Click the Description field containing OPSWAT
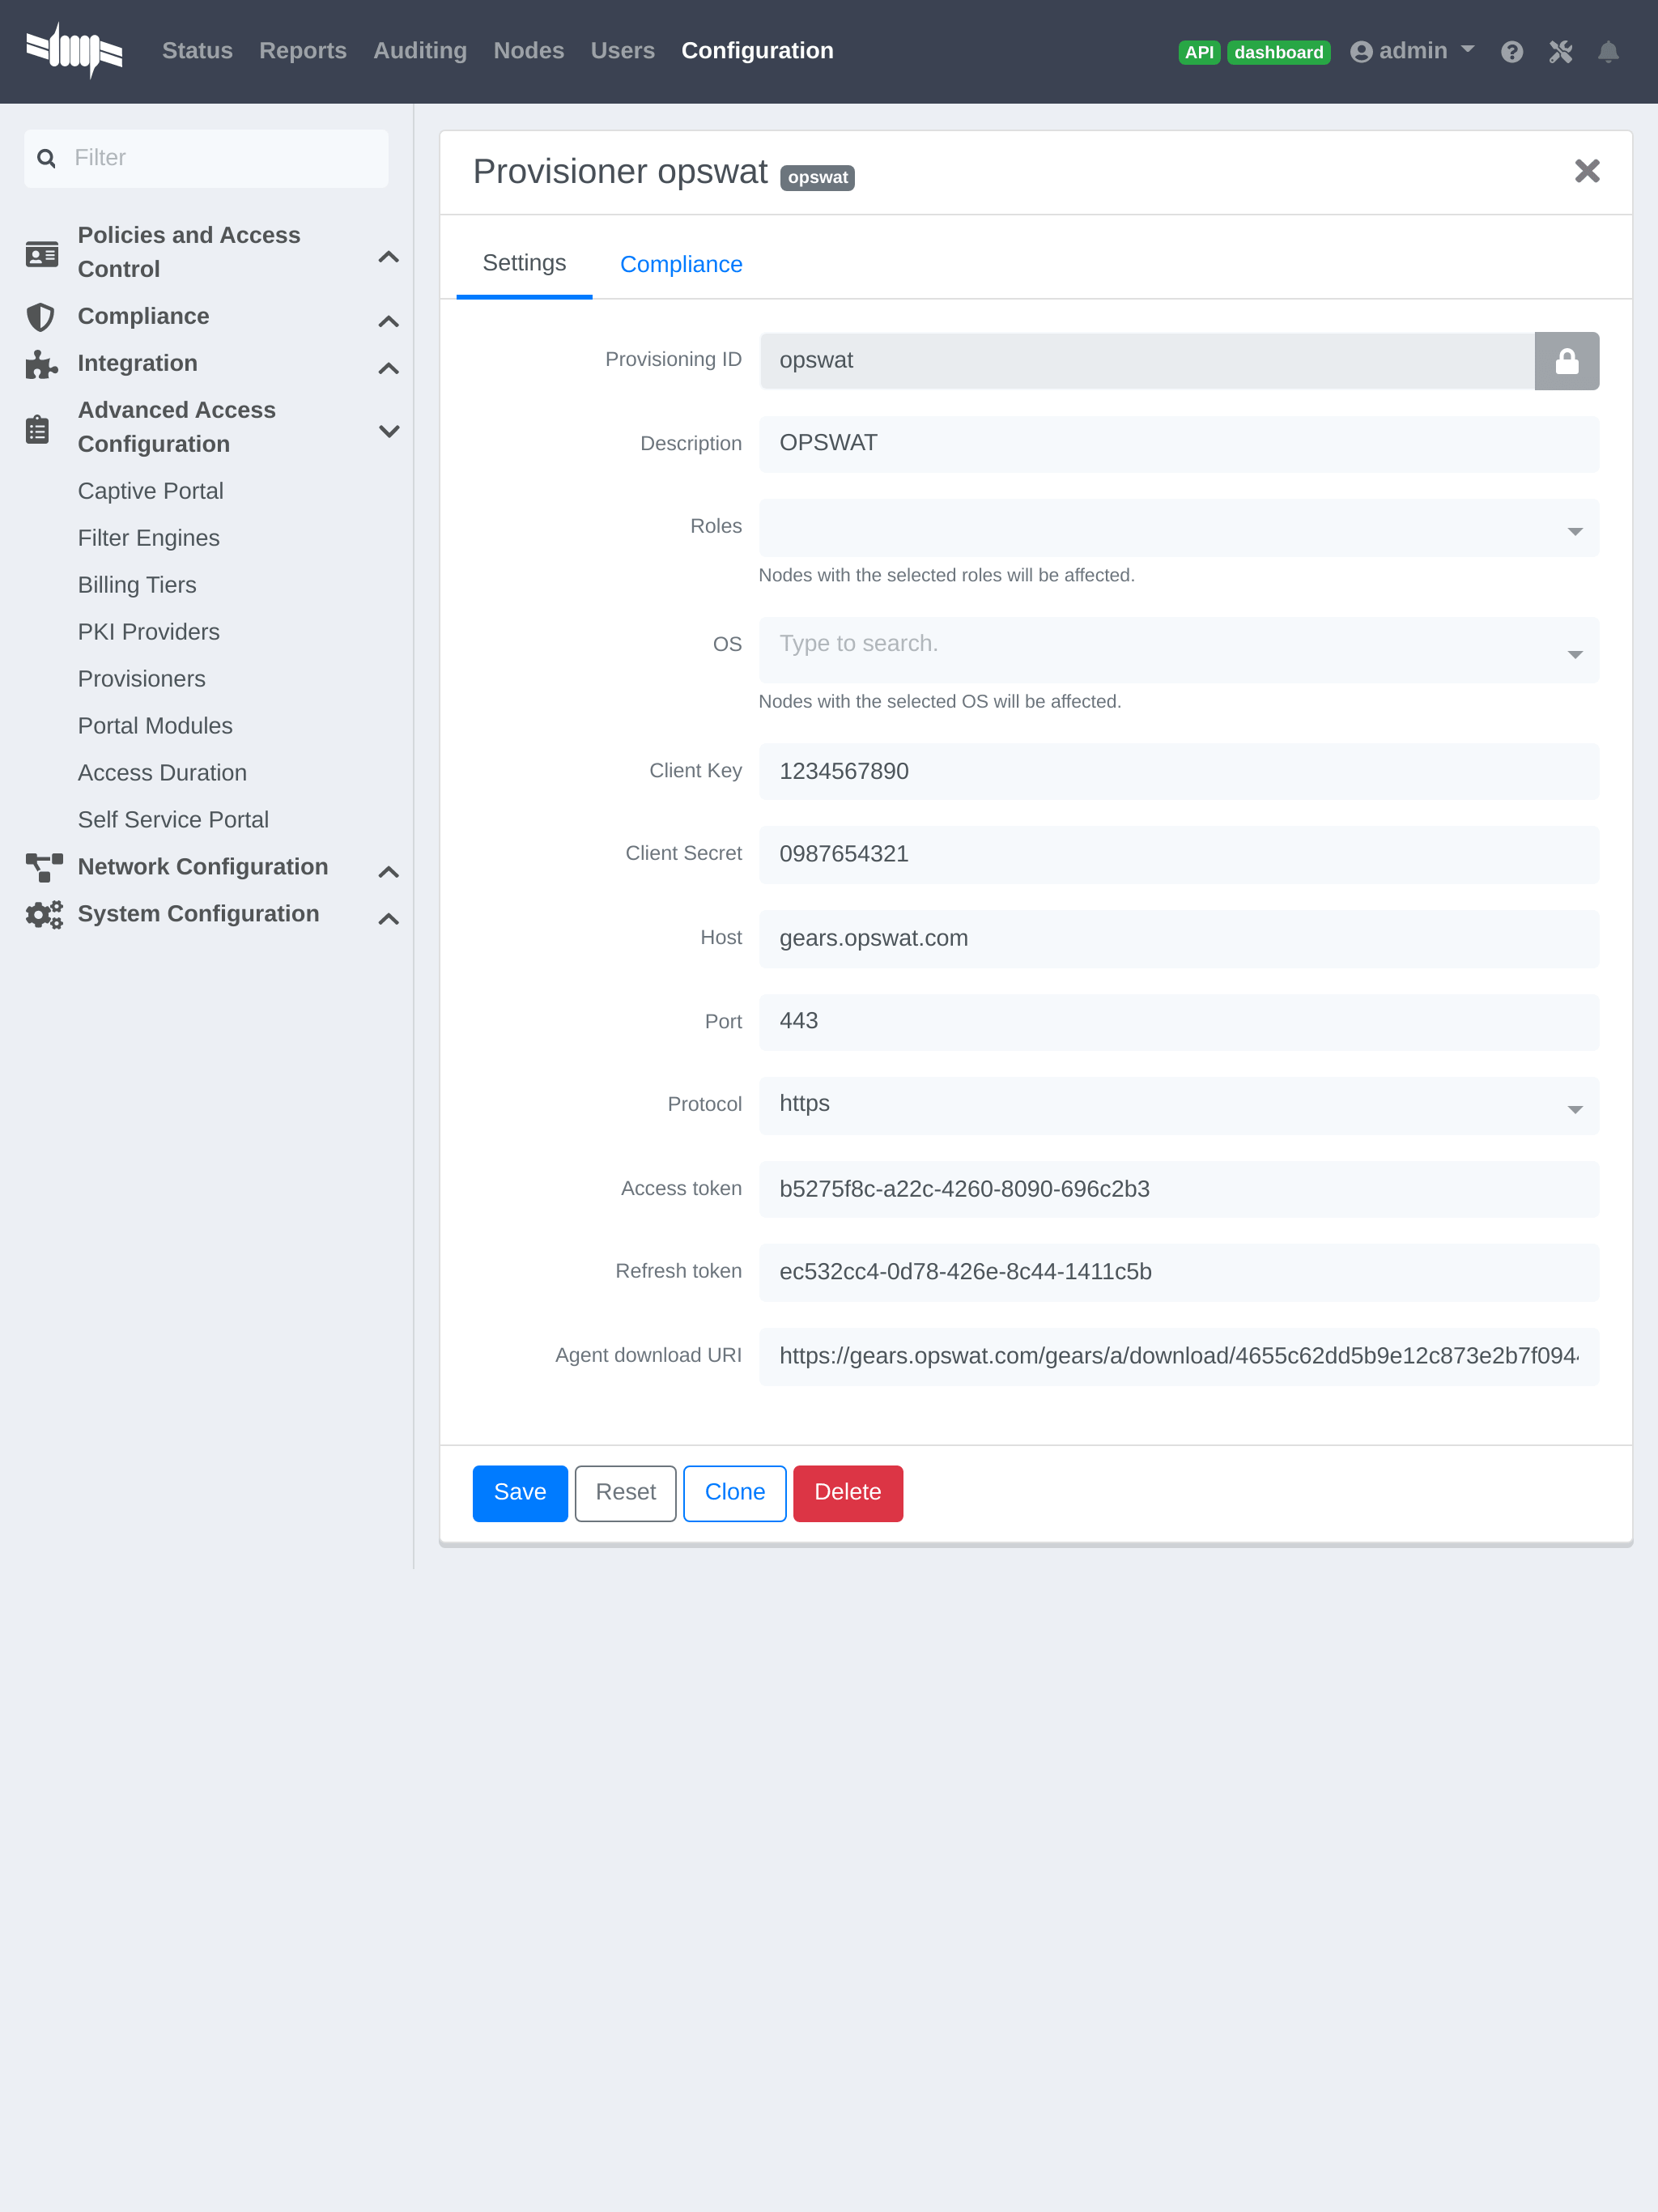This screenshot has height=2212, width=1658. click(x=1178, y=444)
